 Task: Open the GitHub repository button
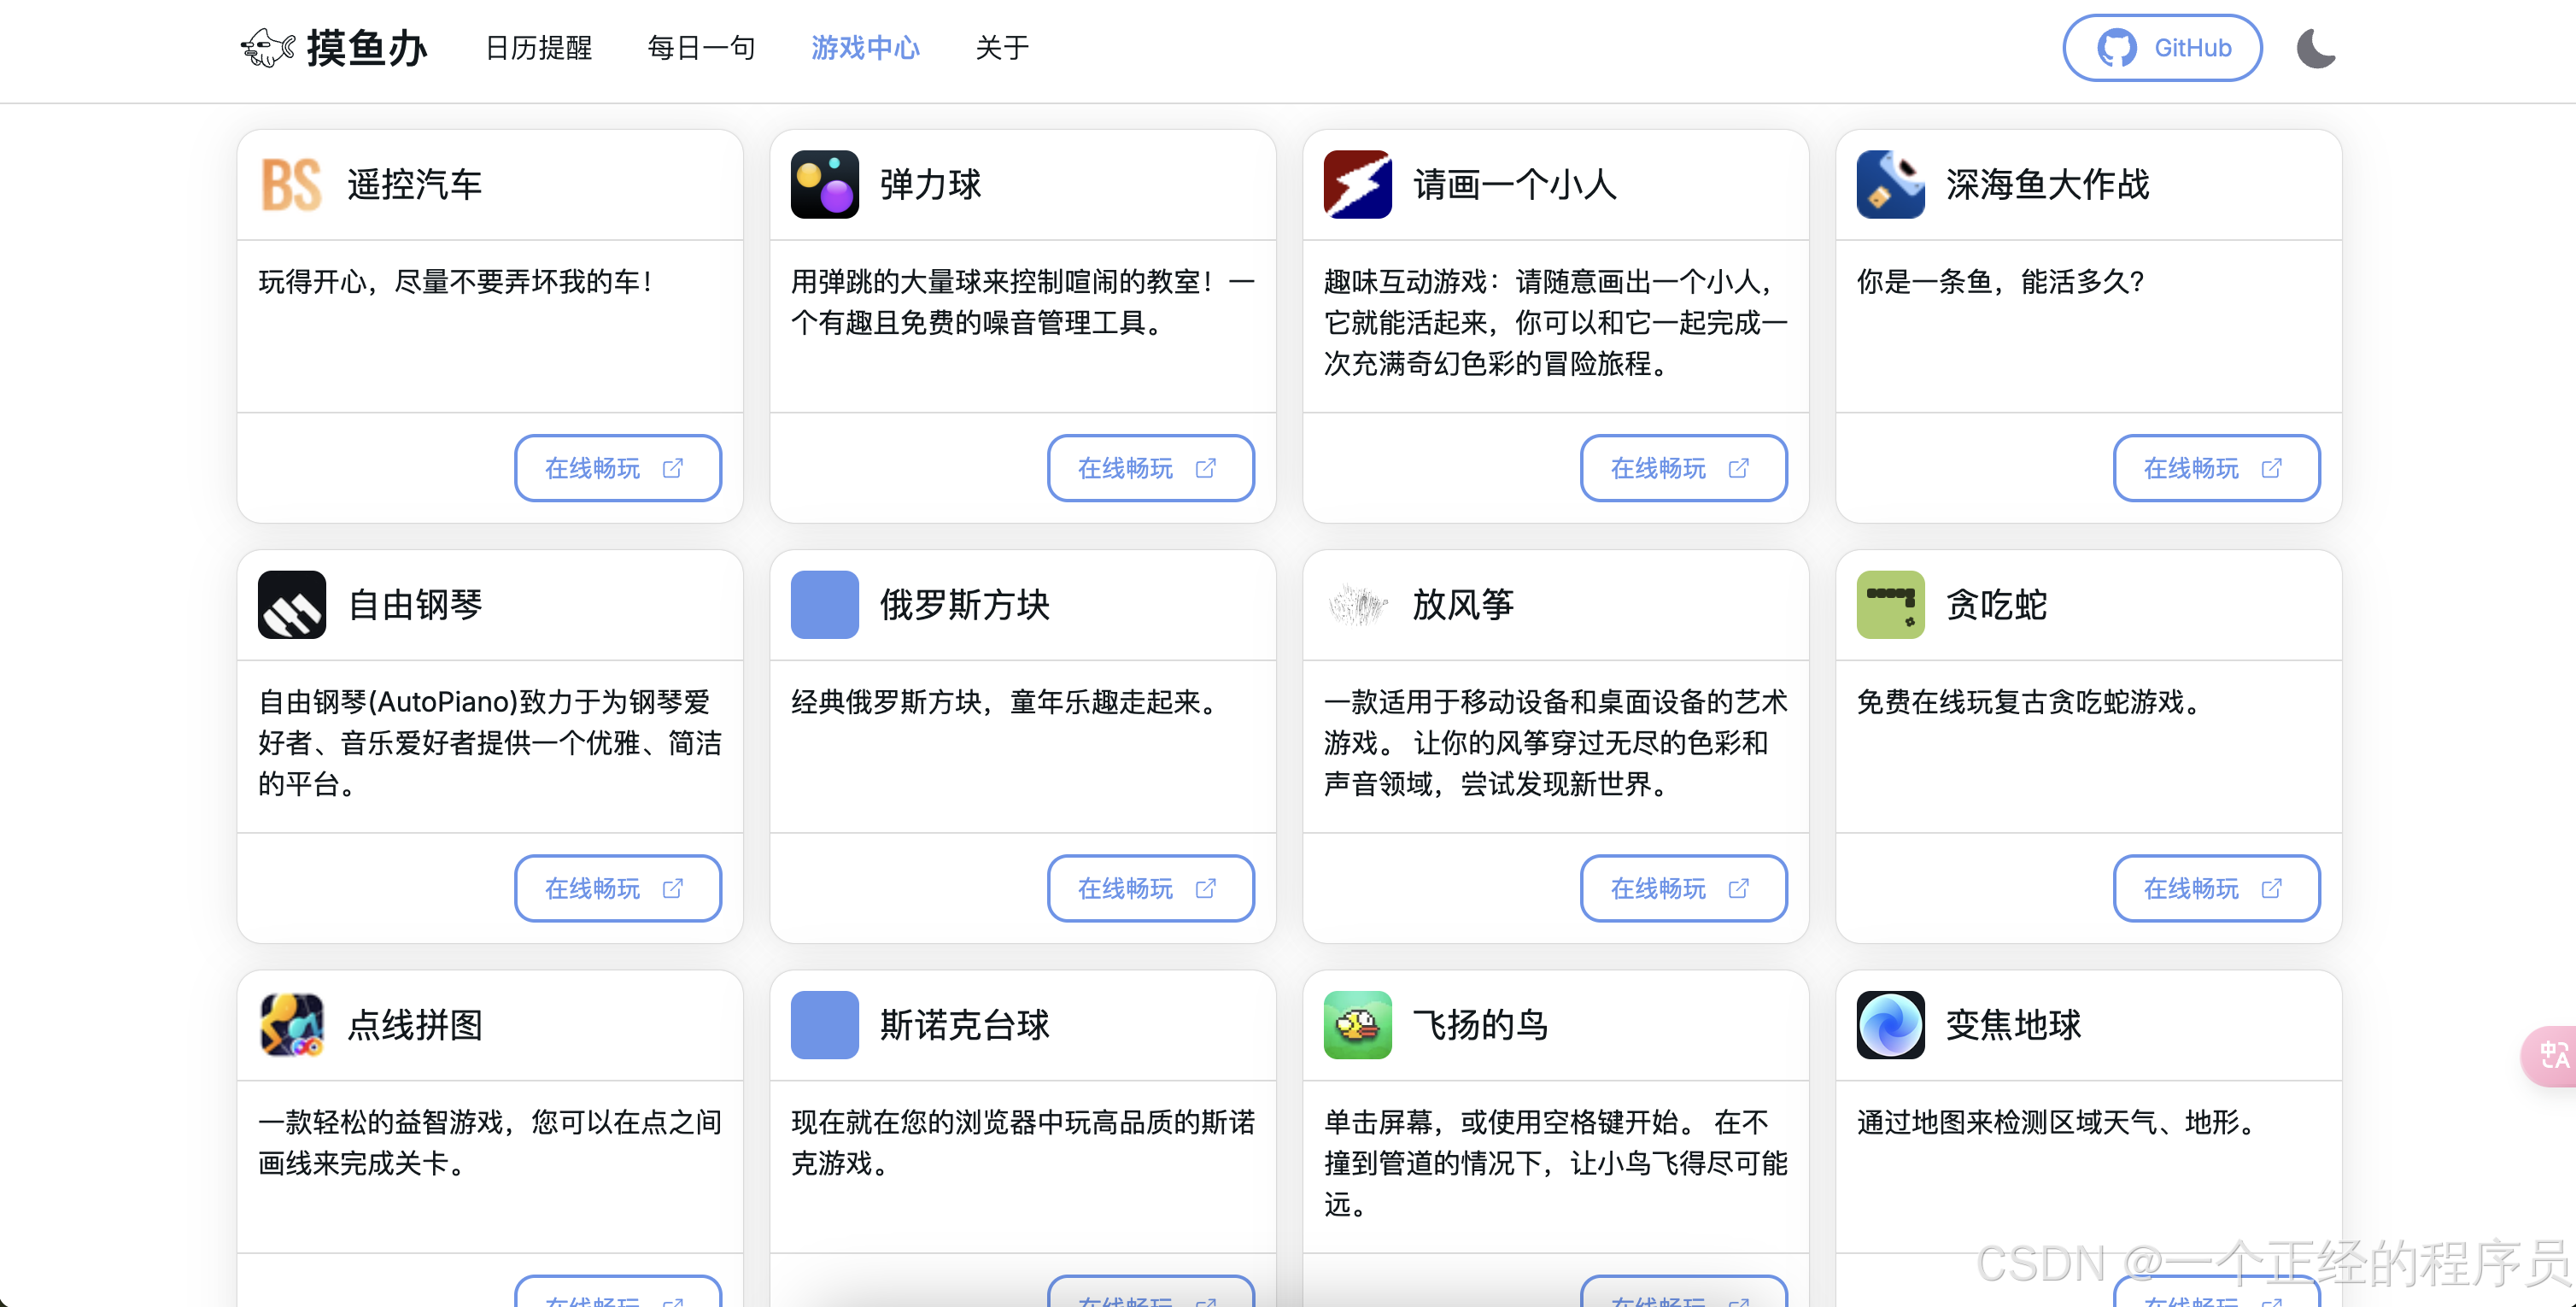click(2162, 48)
